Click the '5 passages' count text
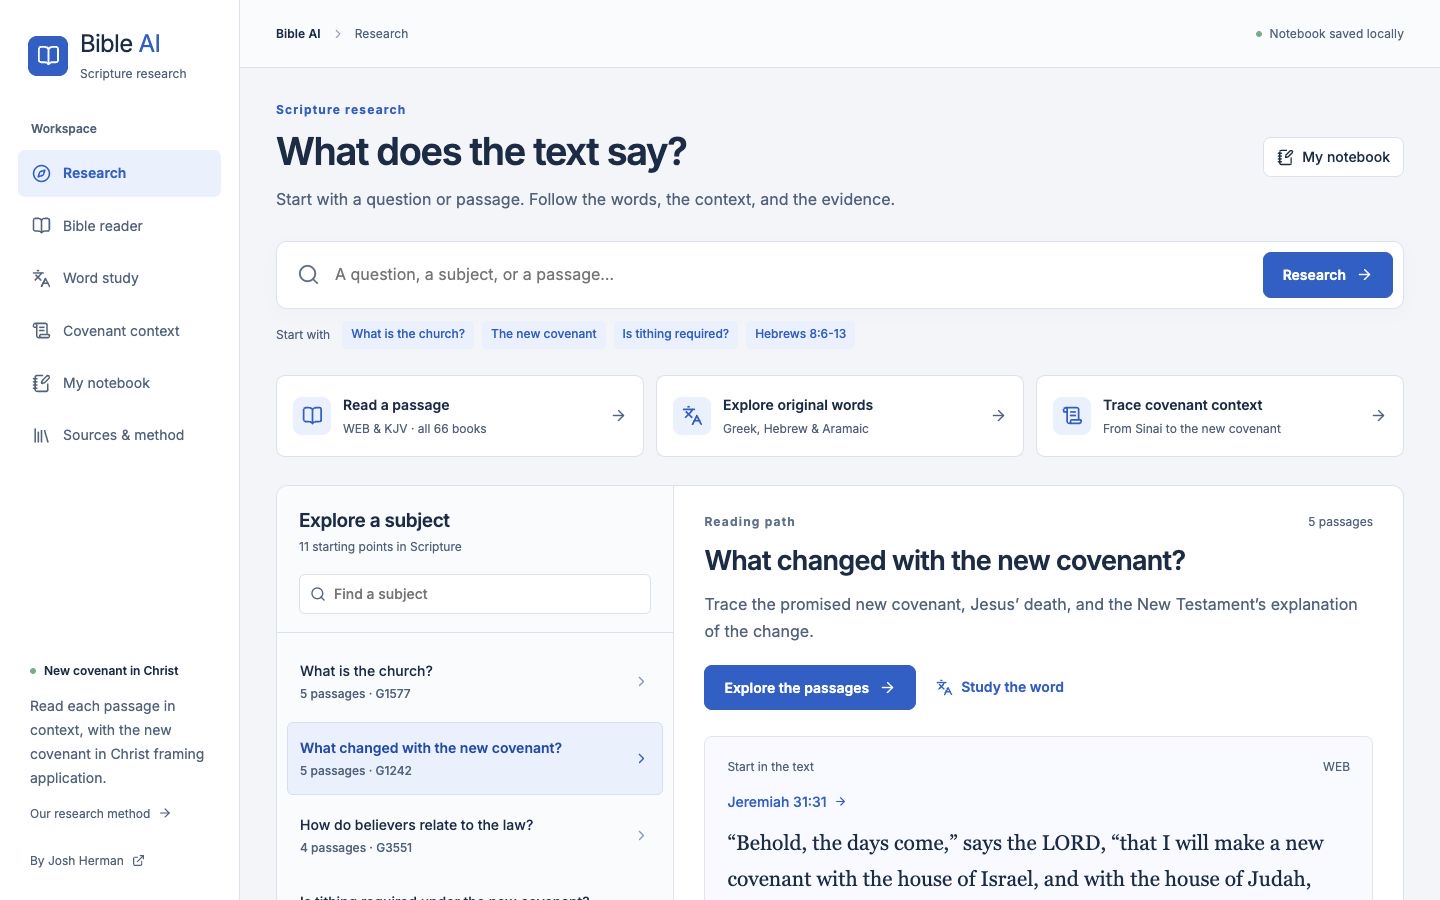 pyautogui.click(x=1340, y=522)
